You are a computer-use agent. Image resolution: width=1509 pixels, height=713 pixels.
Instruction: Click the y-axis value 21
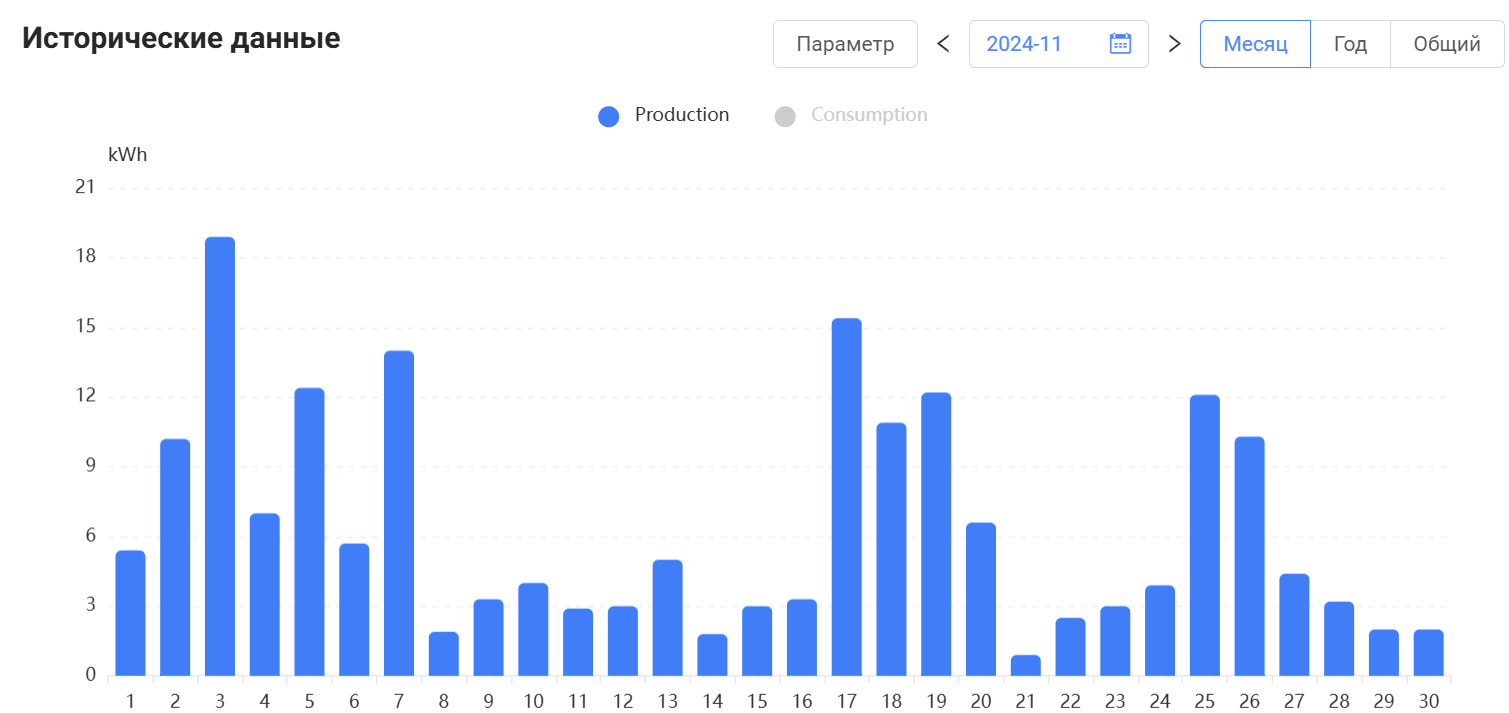point(86,187)
